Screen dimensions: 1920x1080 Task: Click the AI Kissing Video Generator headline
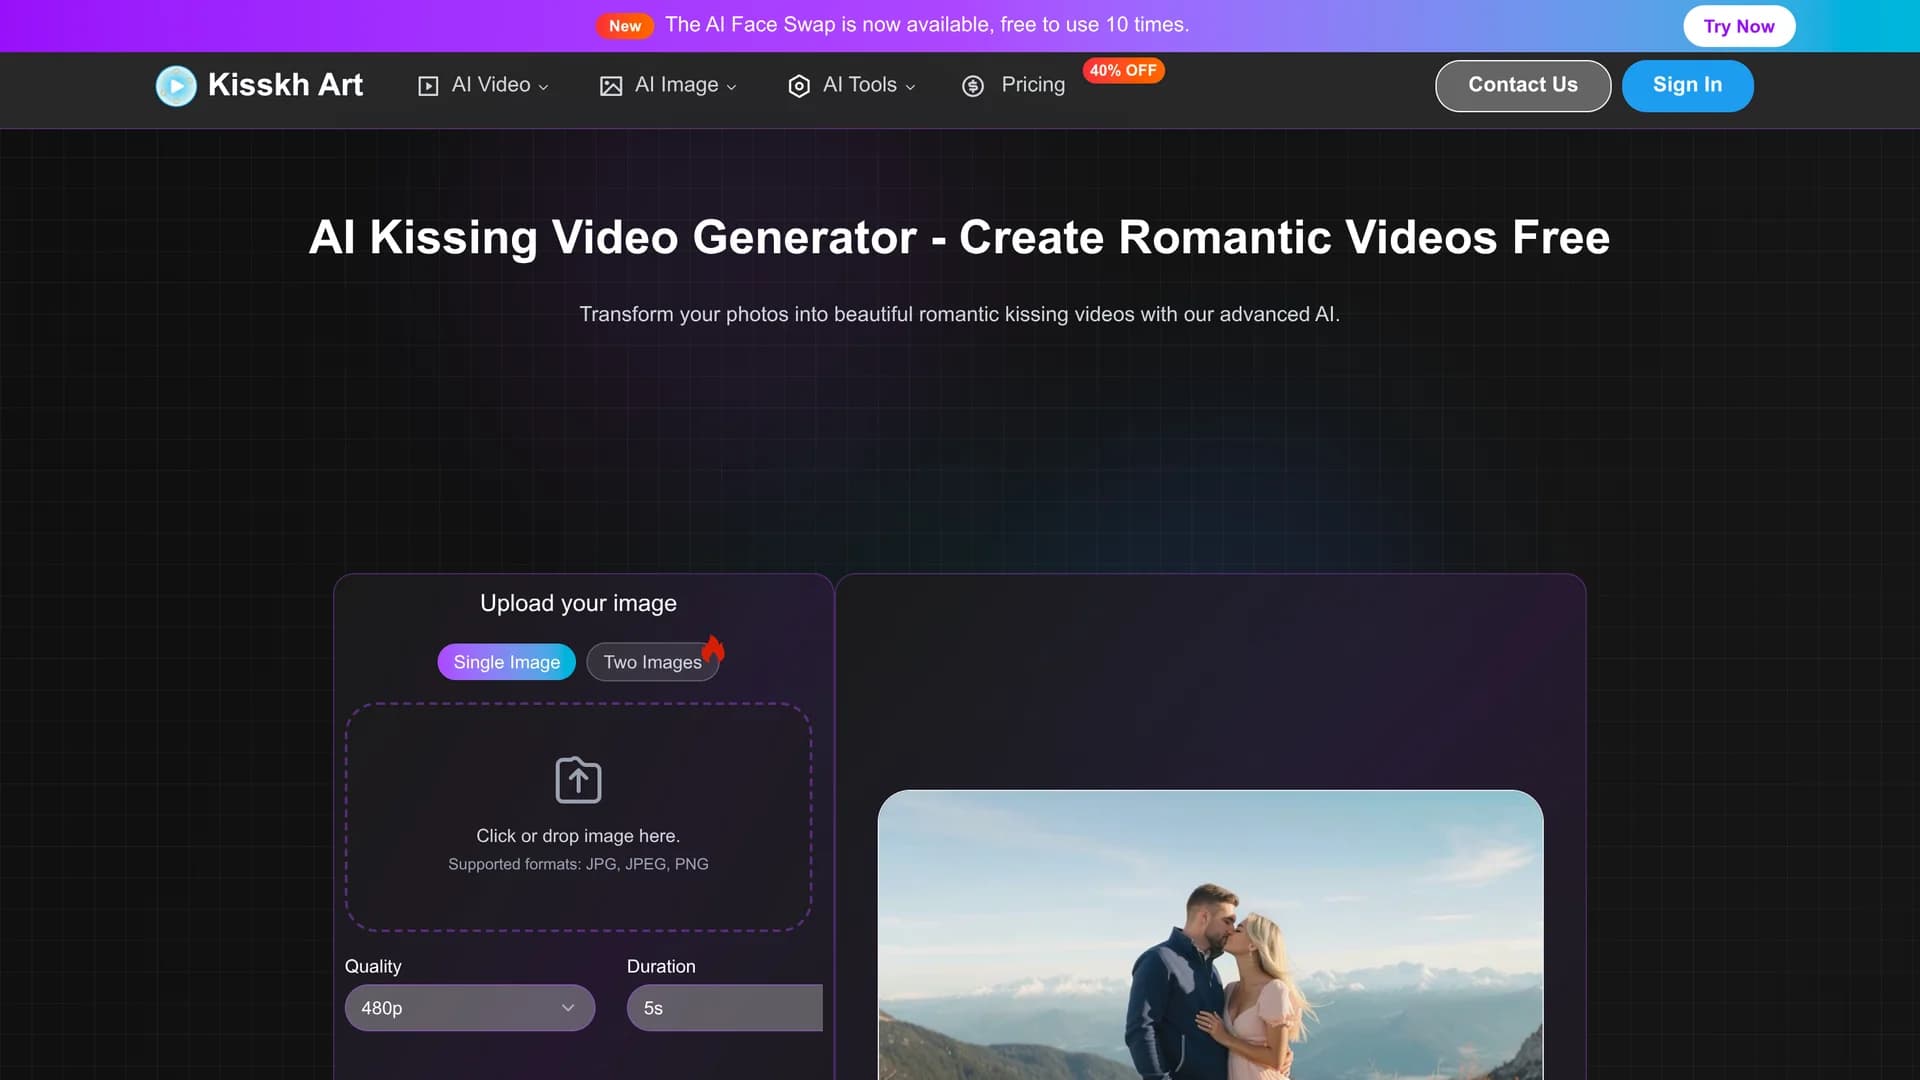tap(959, 238)
